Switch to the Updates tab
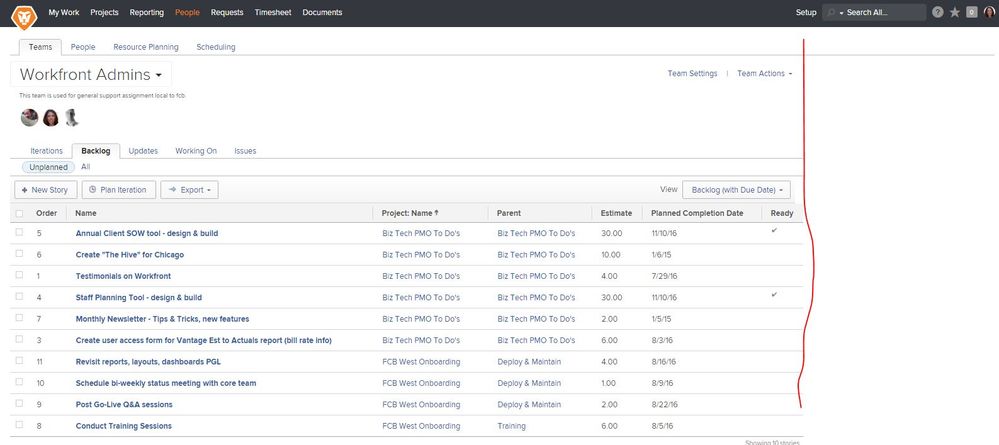Viewport: 999px width, 445px height. coord(143,151)
